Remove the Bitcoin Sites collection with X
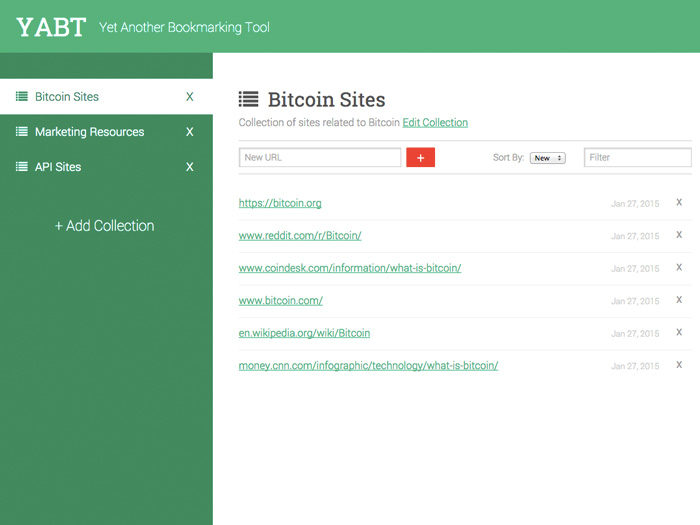 [190, 96]
